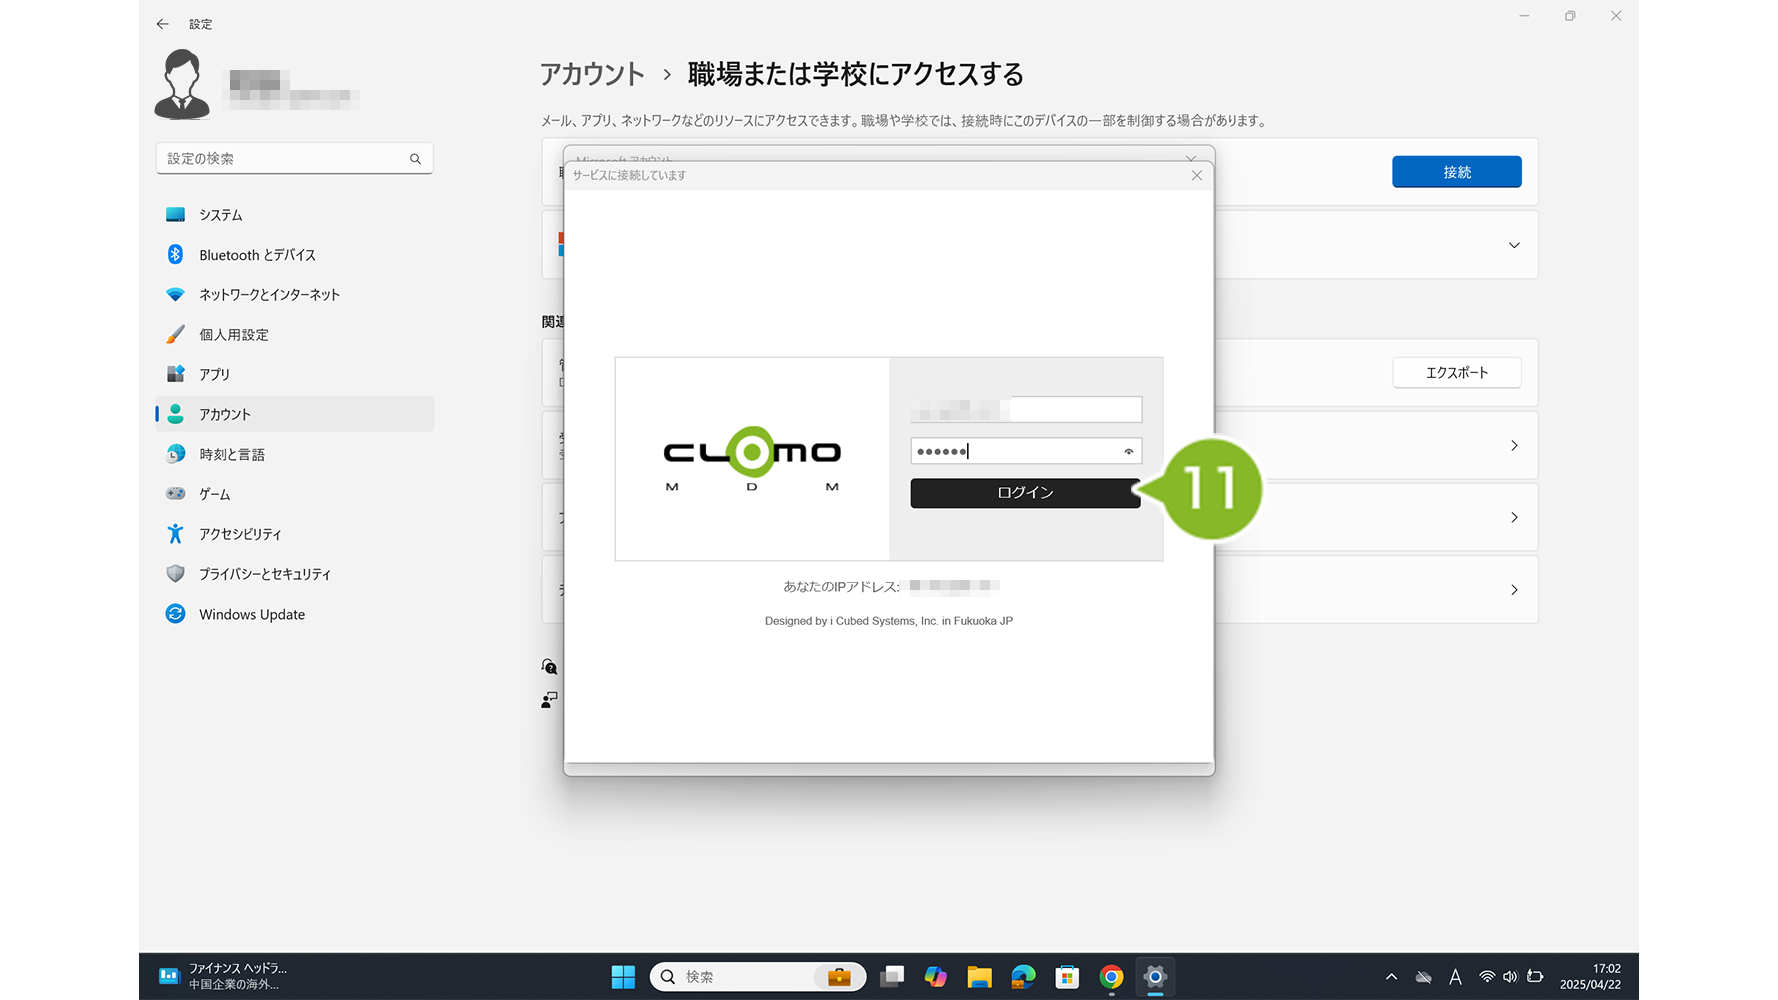Click the エクスポート button

(1457, 372)
